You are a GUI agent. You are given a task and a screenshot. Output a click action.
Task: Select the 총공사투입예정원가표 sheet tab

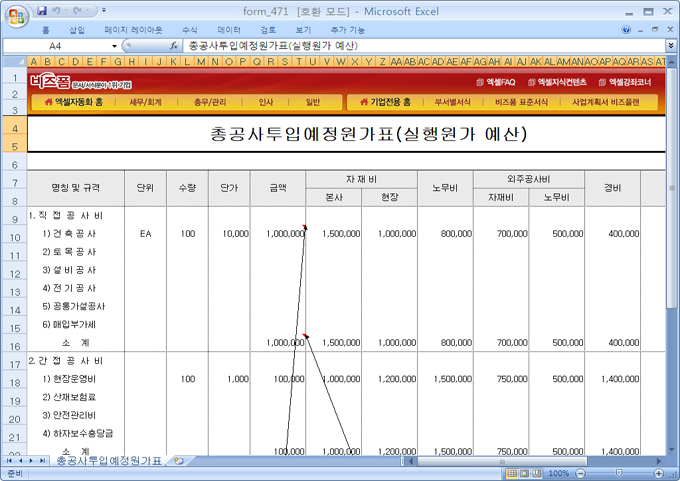[108, 461]
